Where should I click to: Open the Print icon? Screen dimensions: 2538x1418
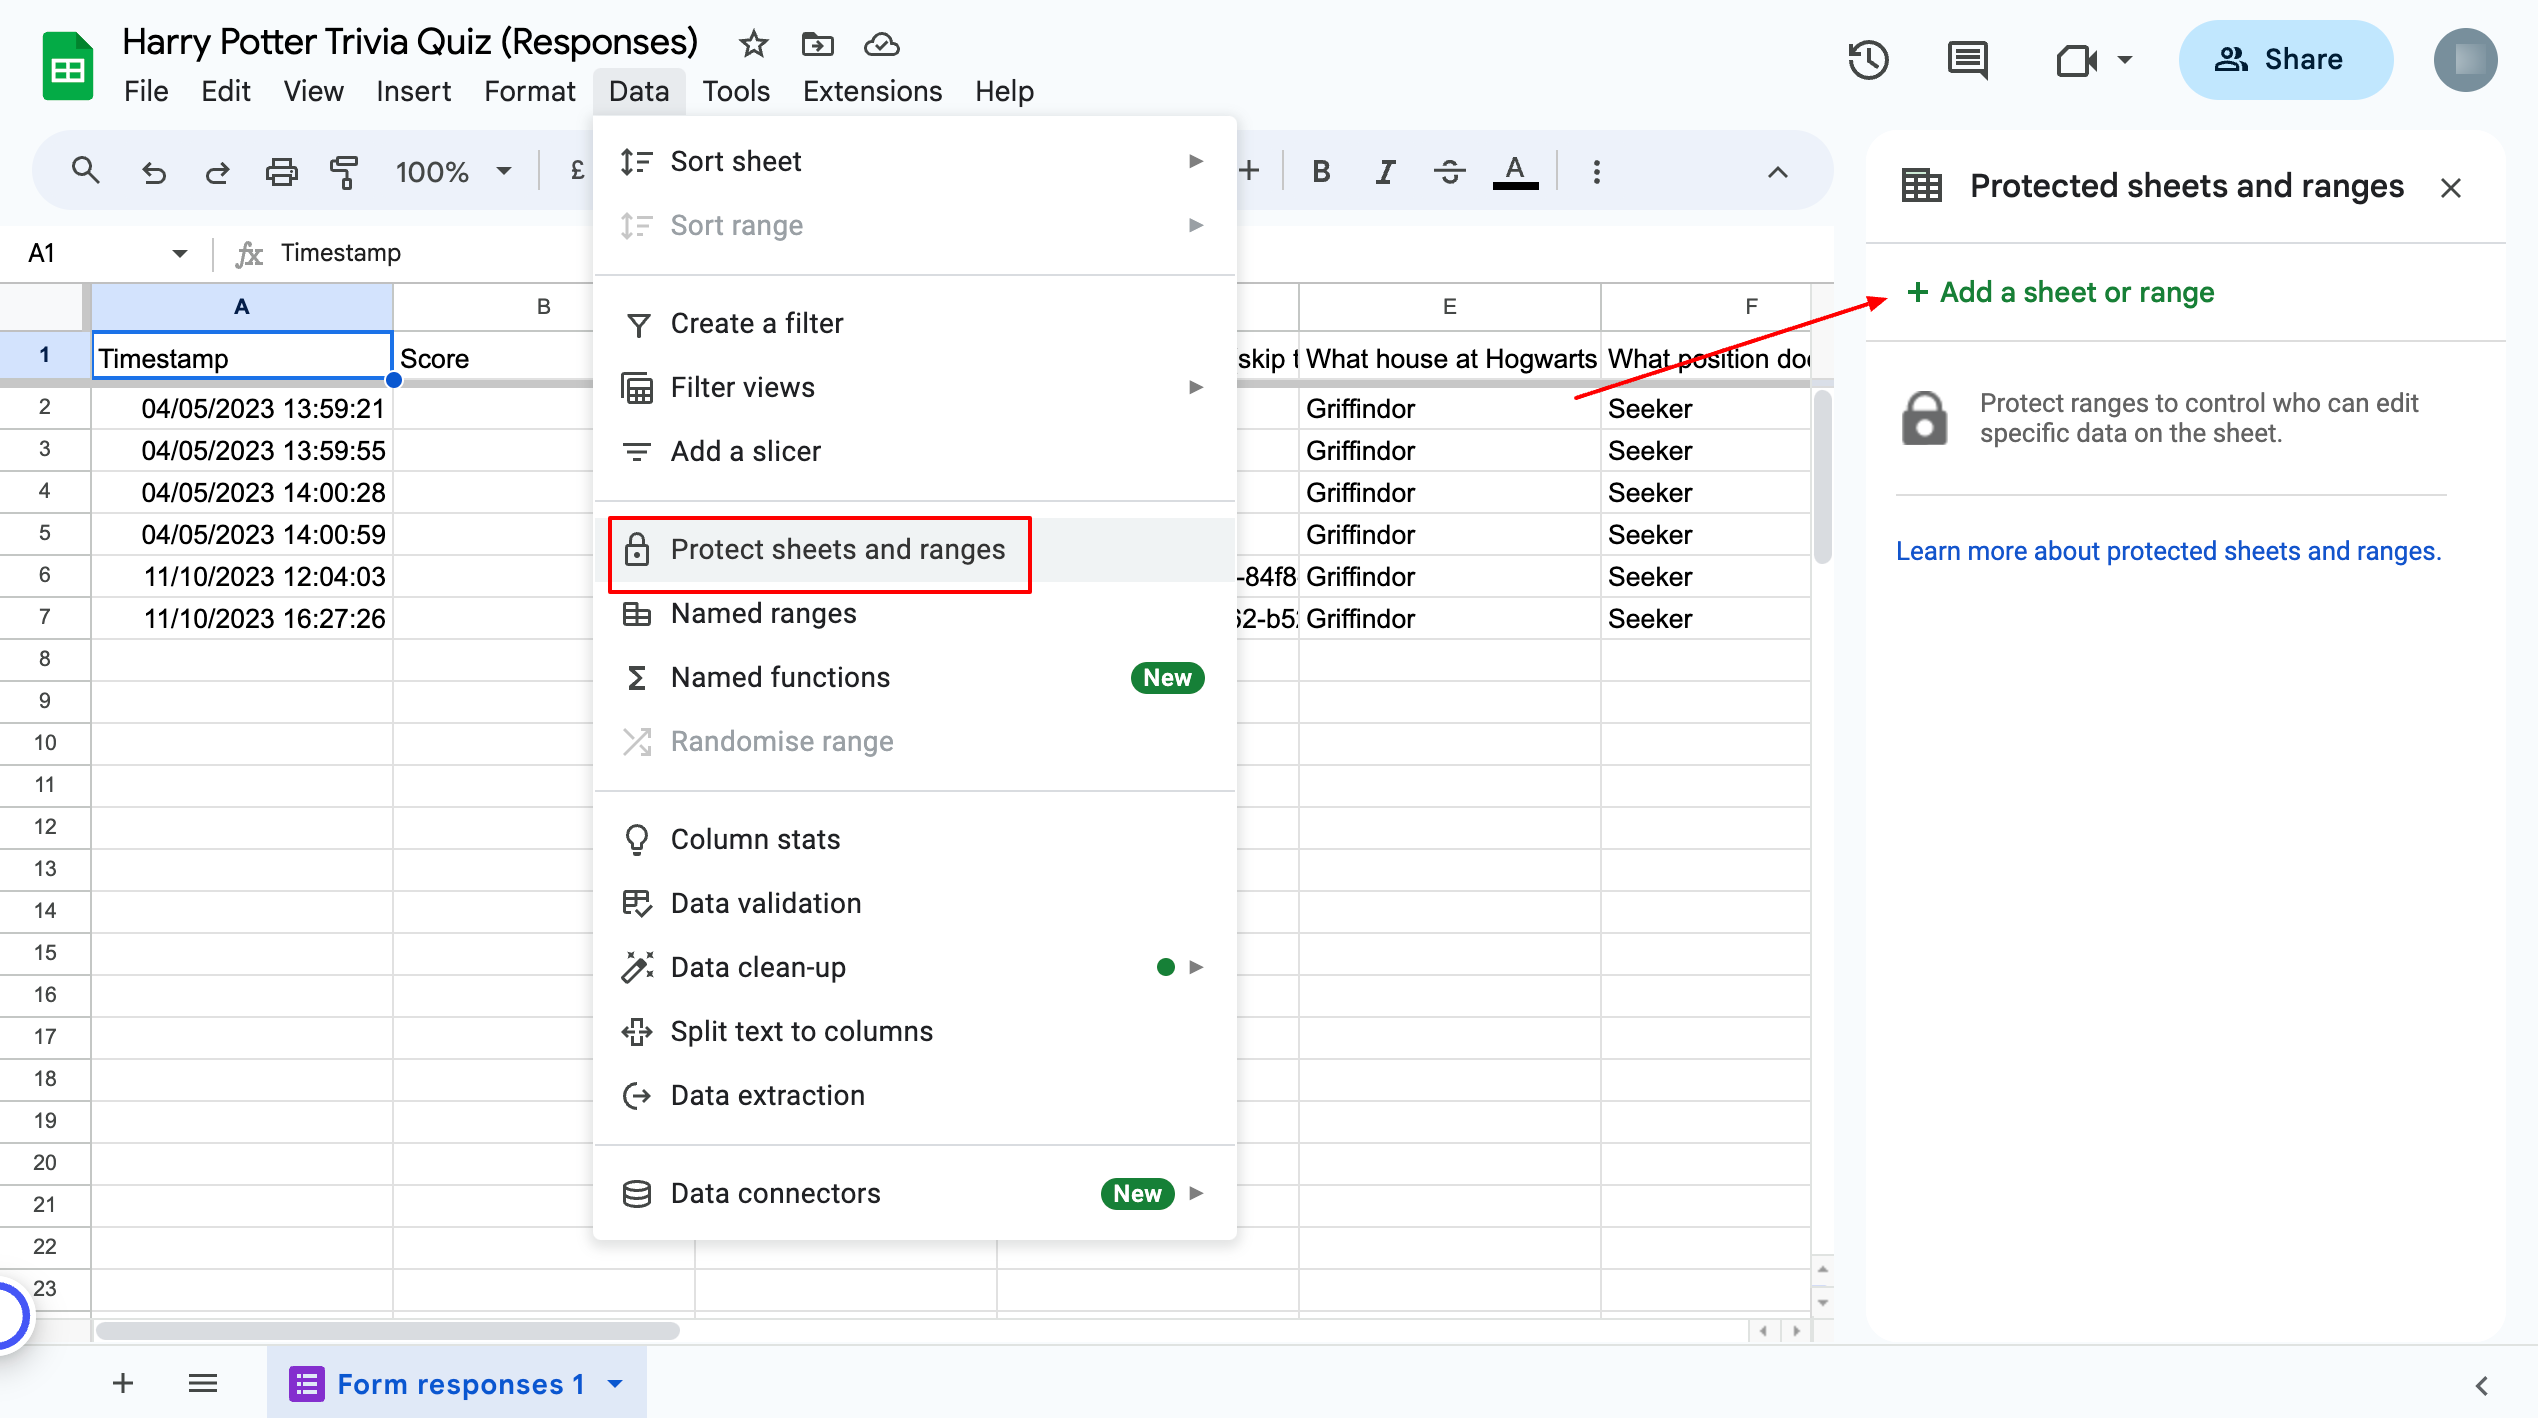[281, 171]
